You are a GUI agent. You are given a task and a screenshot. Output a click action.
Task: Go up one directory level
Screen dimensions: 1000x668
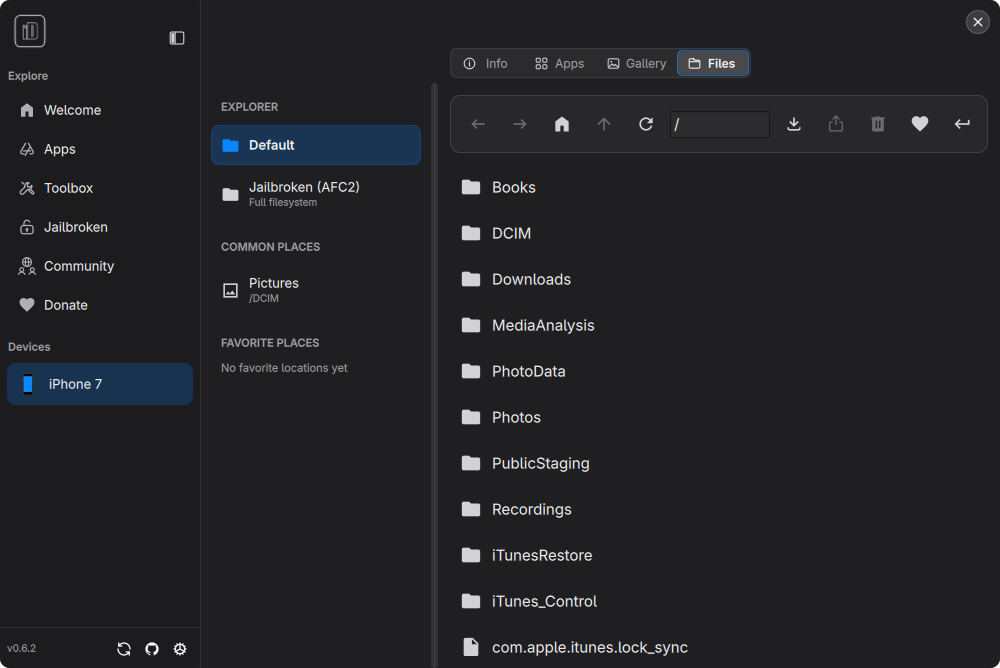point(604,124)
